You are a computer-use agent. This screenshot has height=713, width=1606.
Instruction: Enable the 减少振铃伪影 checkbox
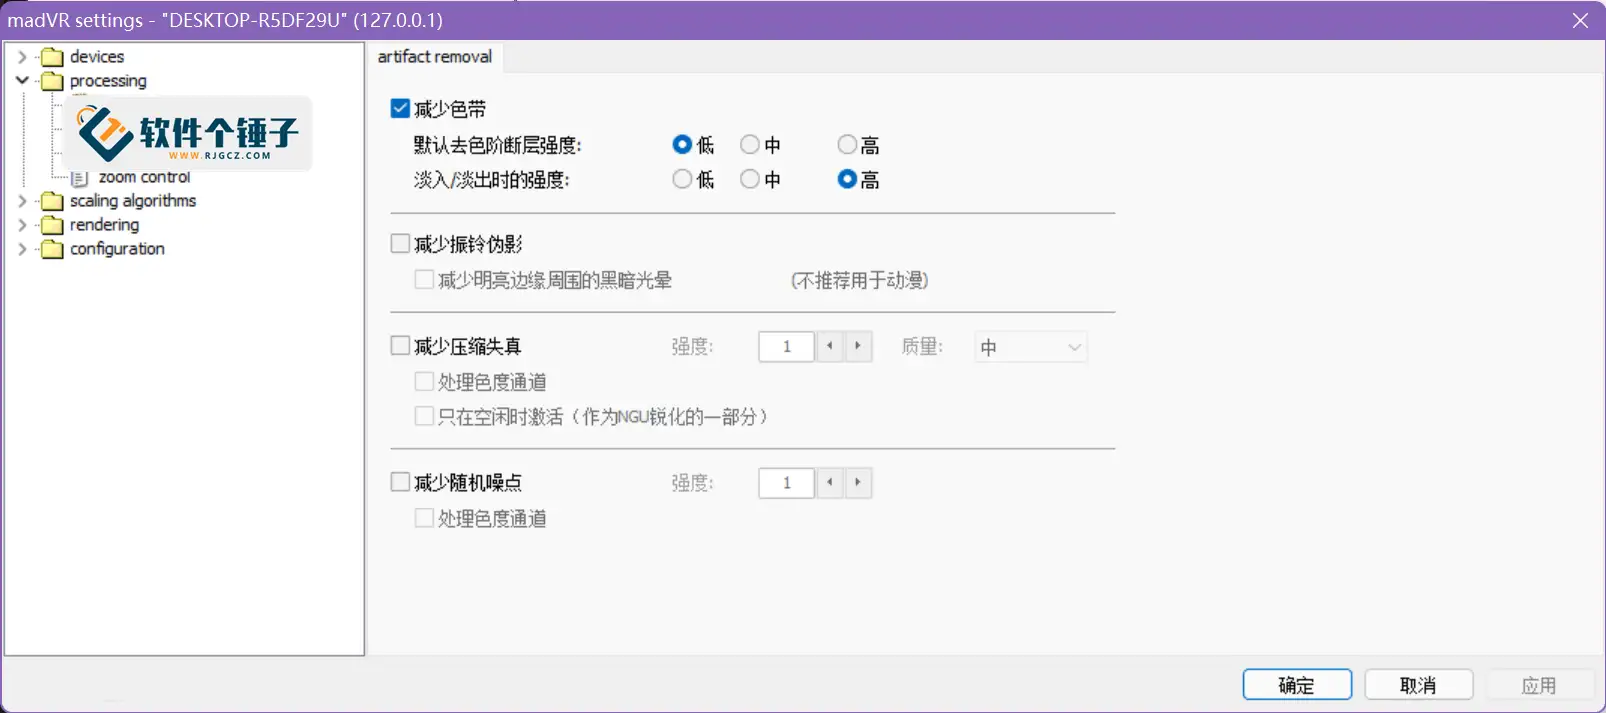coord(400,243)
